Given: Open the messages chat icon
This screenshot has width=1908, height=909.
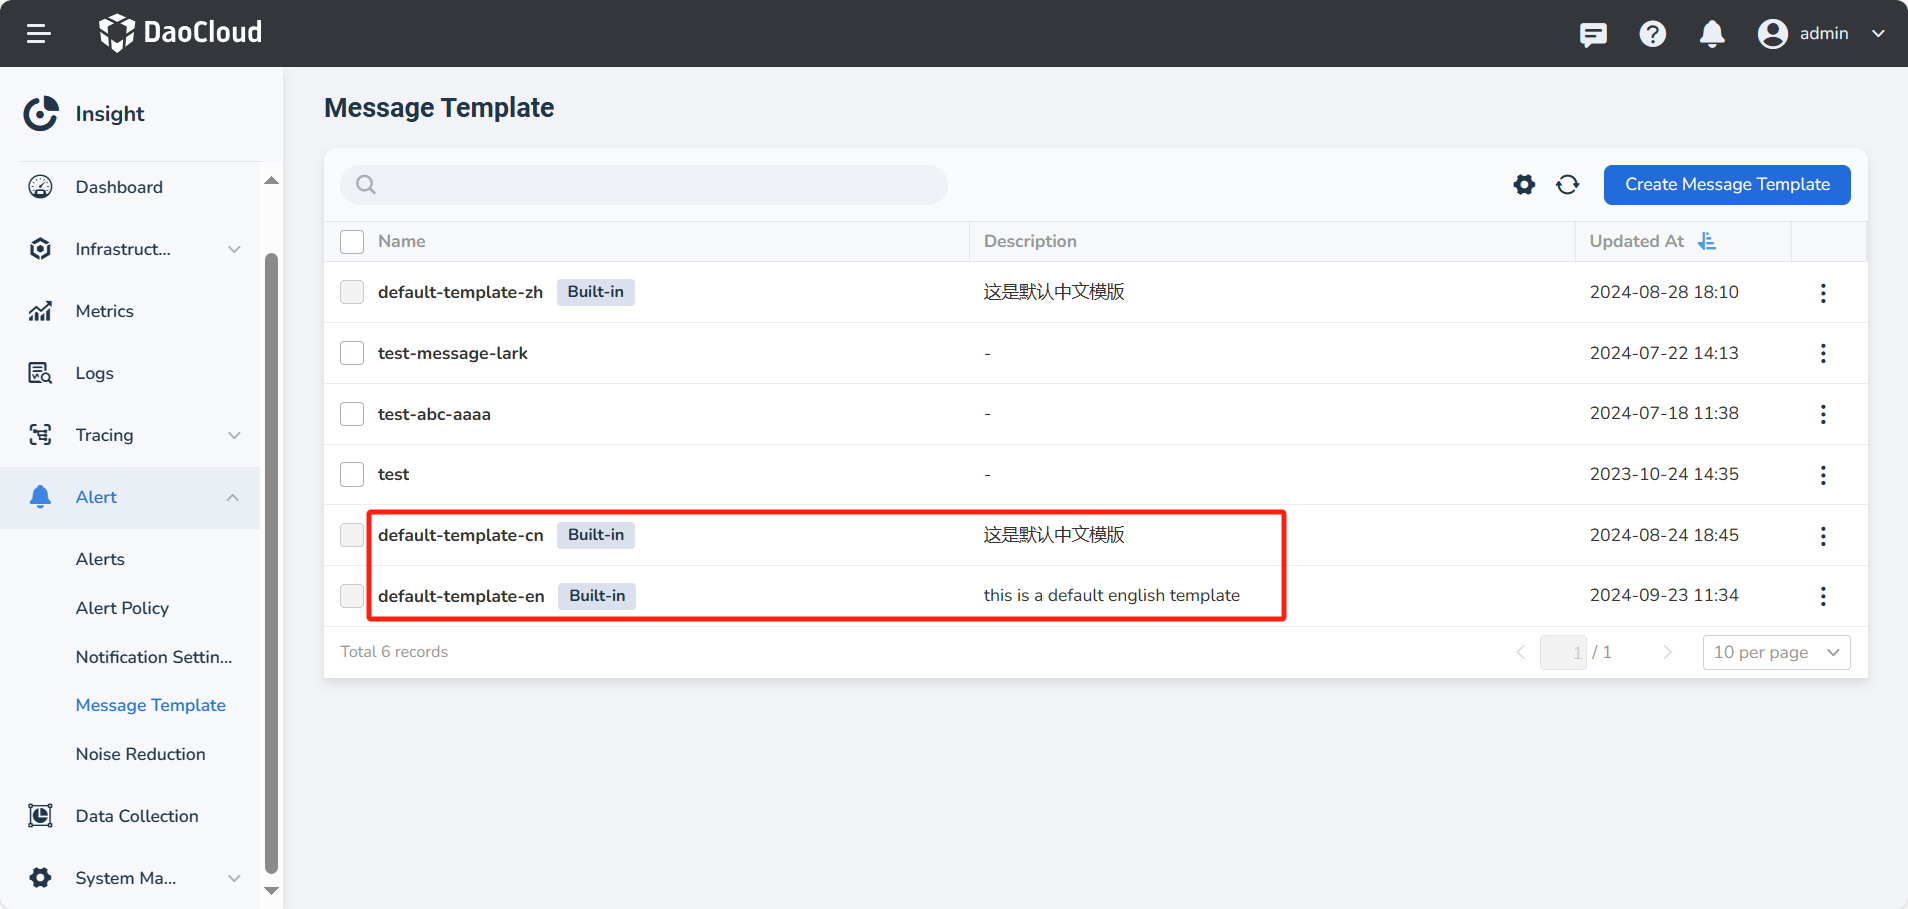Looking at the screenshot, I should pyautogui.click(x=1593, y=34).
